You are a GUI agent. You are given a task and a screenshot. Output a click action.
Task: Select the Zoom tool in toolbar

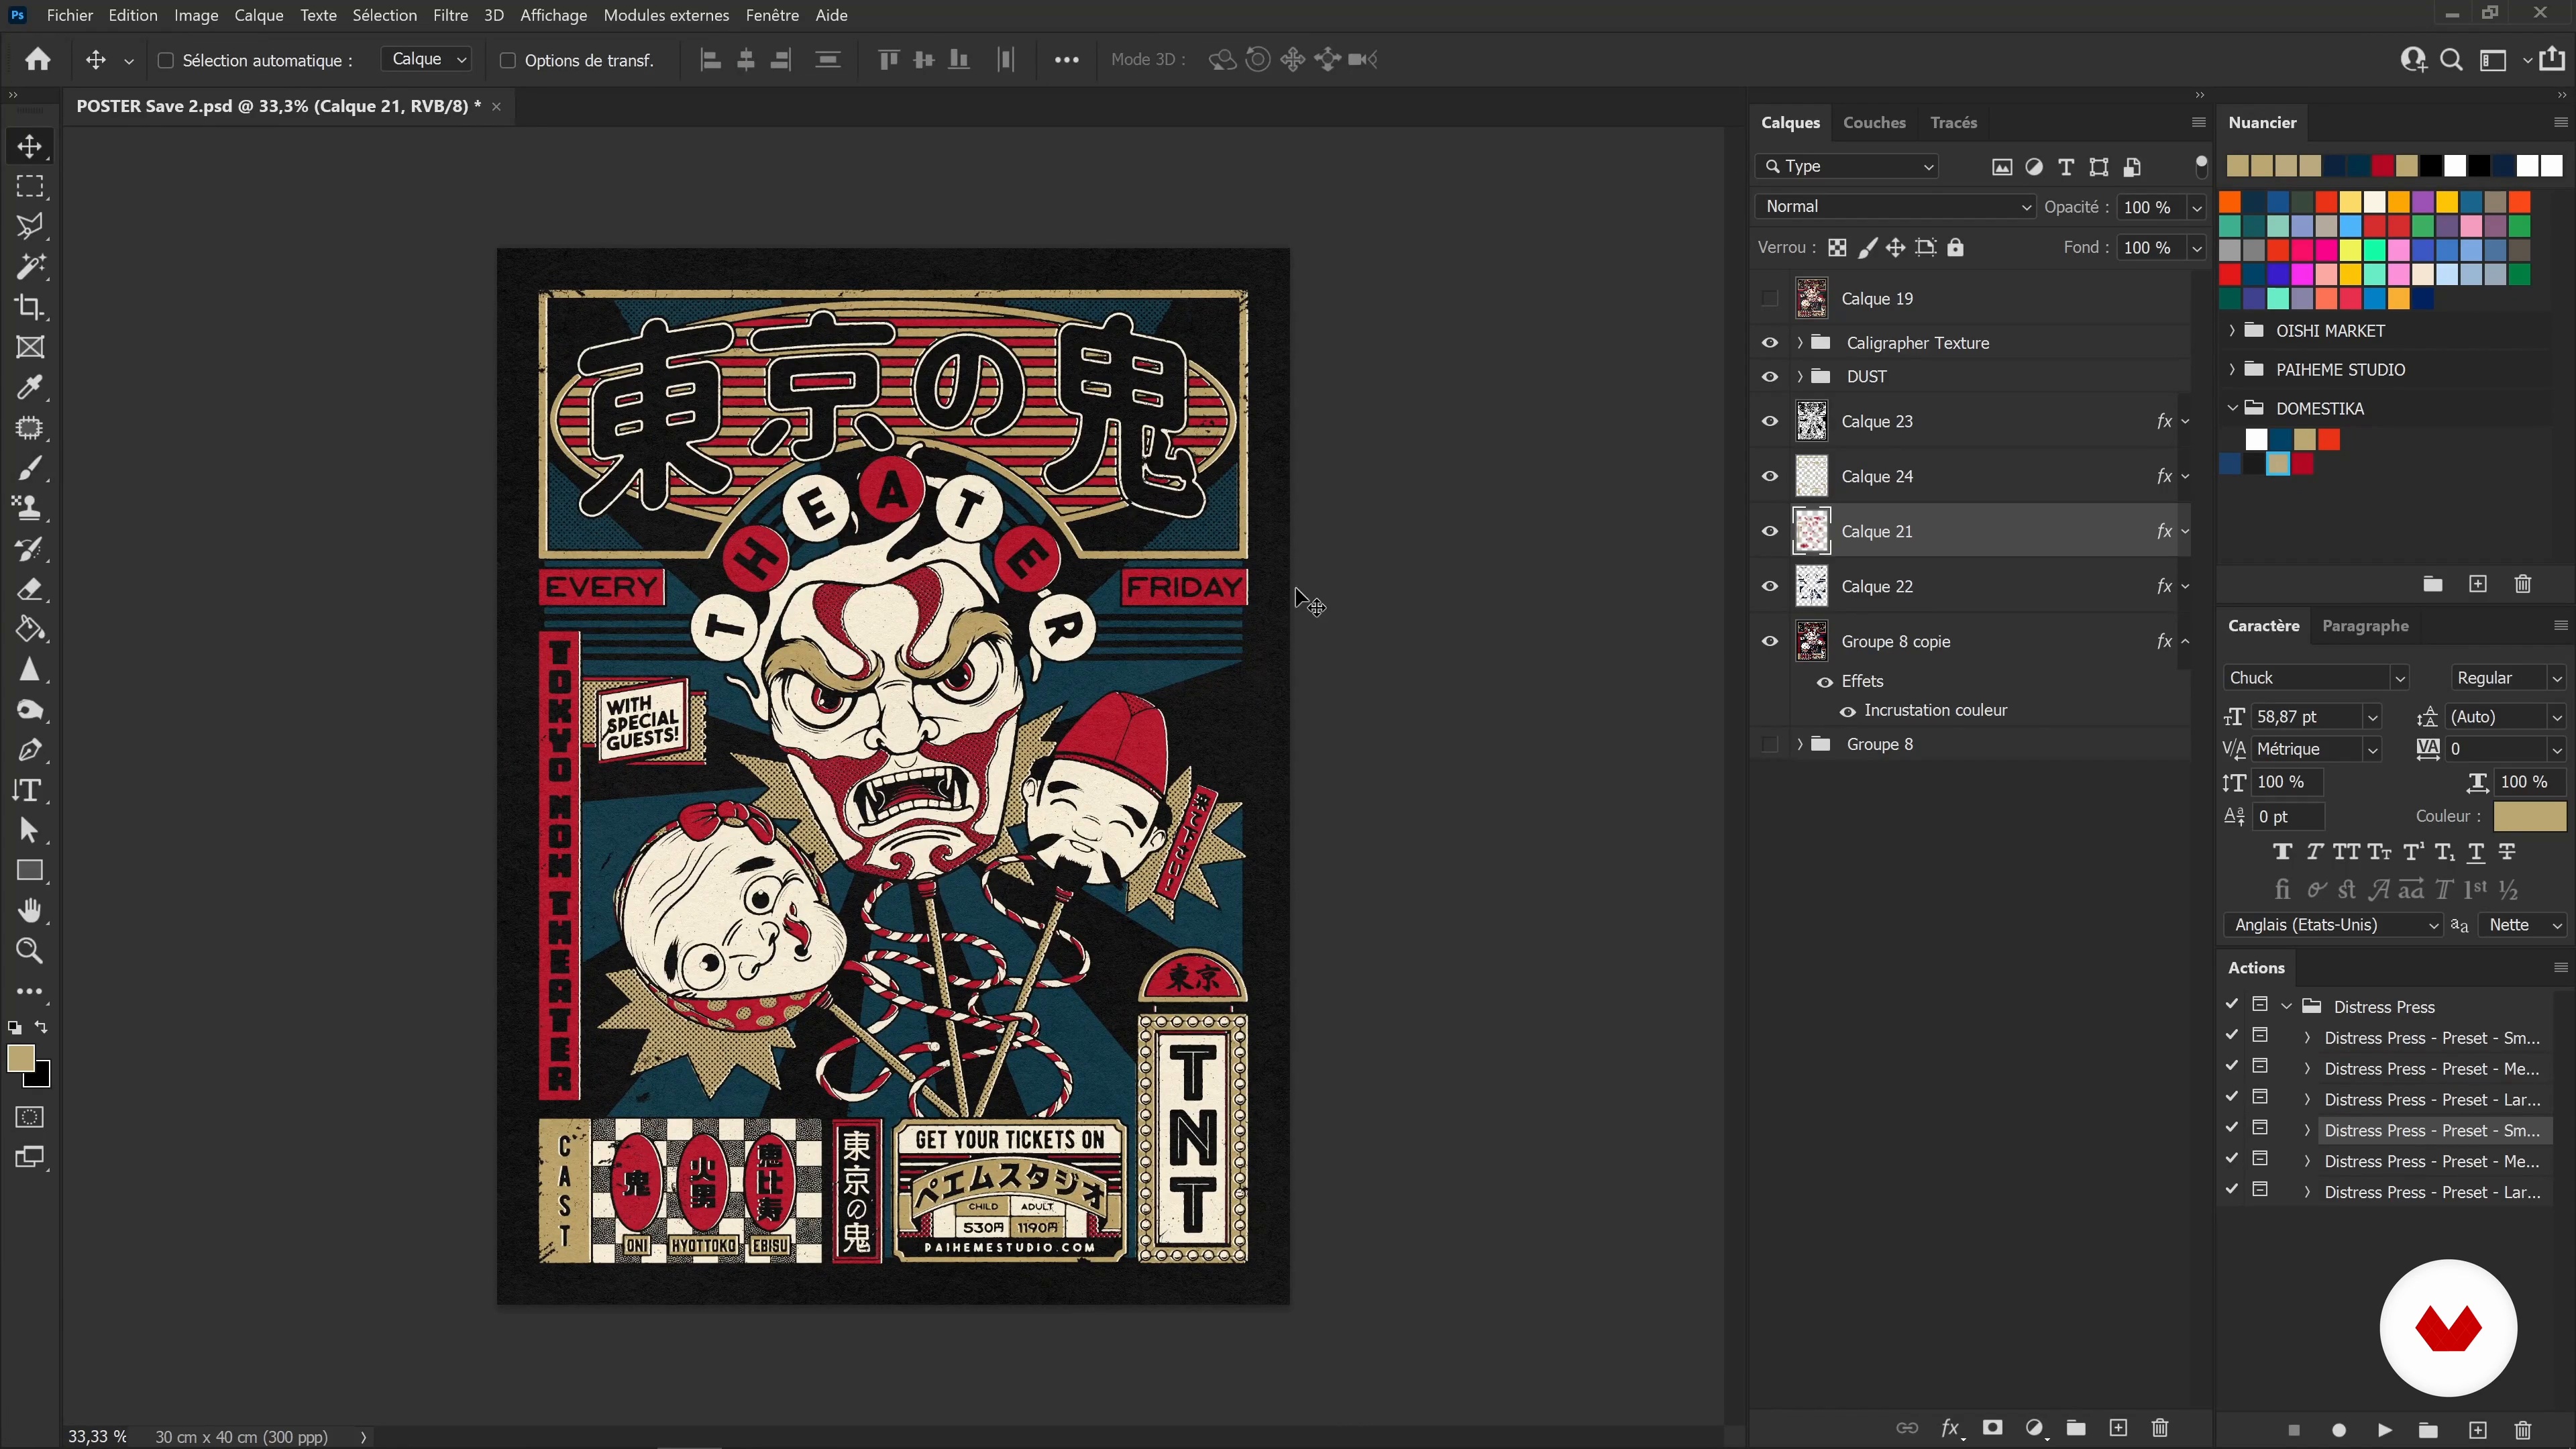(30, 951)
